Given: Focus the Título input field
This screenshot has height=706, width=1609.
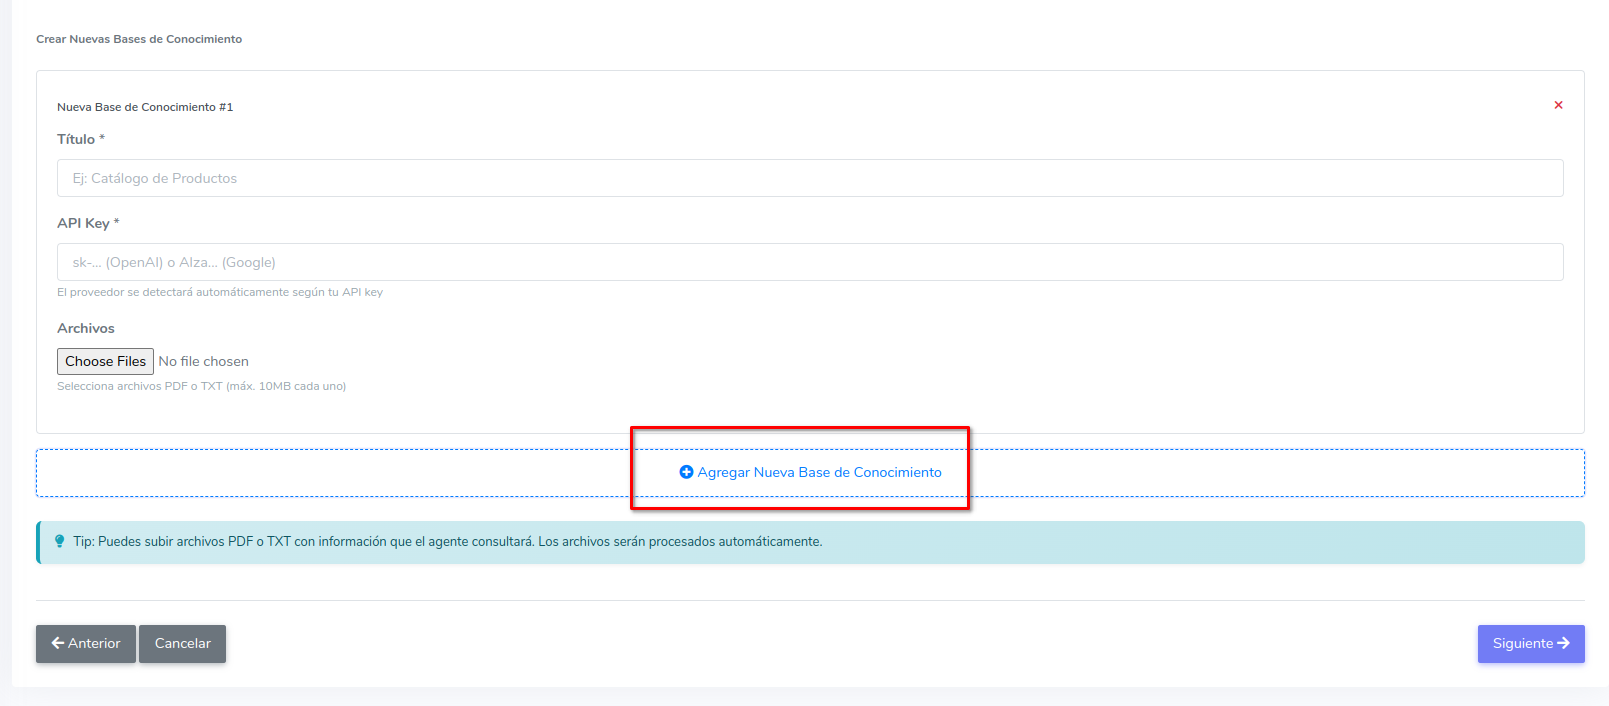Looking at the screenshot, I should (x=810, y=178).
